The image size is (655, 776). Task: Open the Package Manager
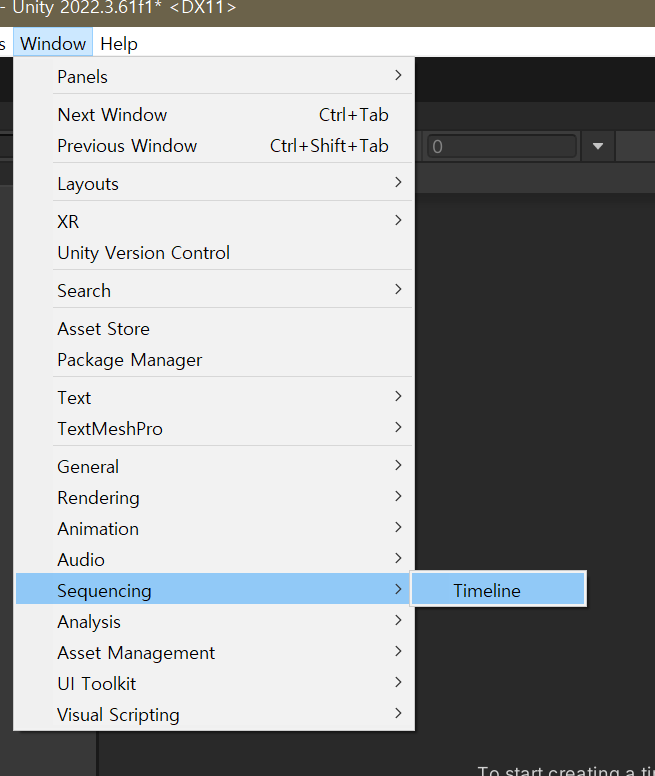[214, 360]
